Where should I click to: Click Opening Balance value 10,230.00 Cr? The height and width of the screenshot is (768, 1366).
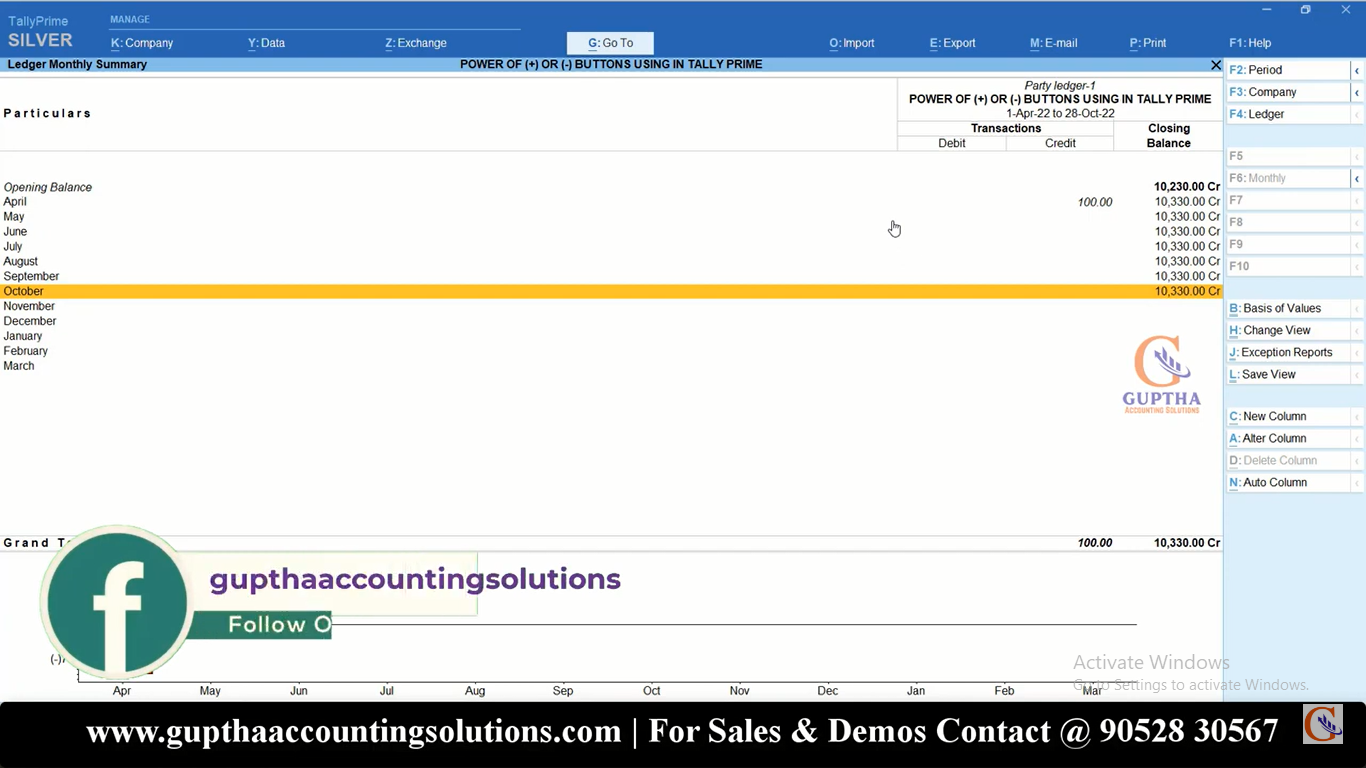point(1187,187)
